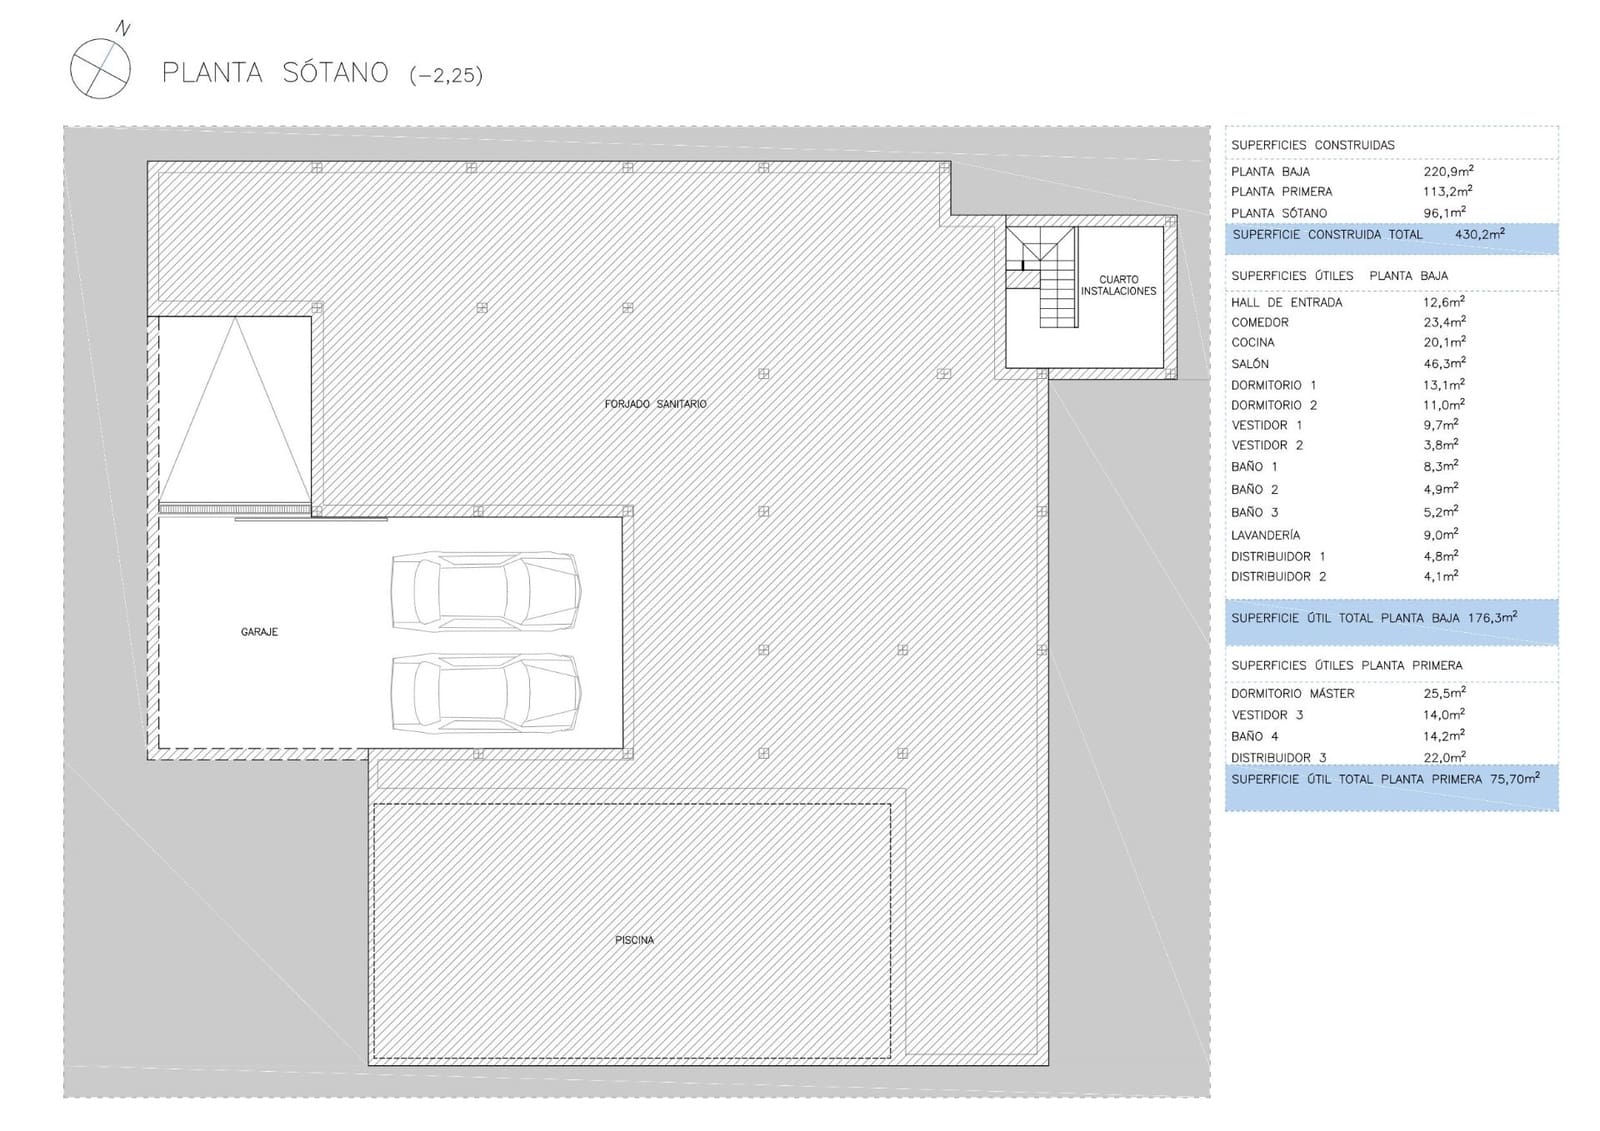Select the blue SUPERFICIE CONSTRUIDA TOTAL row
1600x1131 pixels.
click(x=1390, y=235)
